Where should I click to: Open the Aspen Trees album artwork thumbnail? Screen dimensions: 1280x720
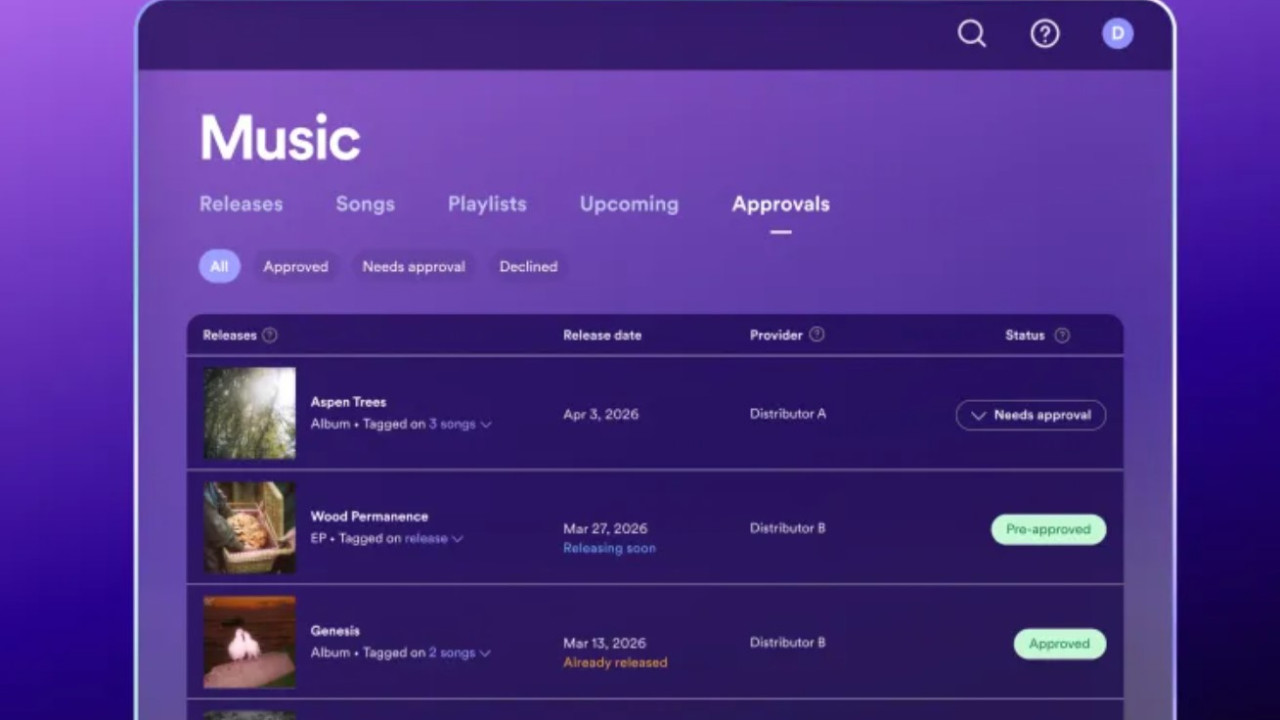coord(249,413)
